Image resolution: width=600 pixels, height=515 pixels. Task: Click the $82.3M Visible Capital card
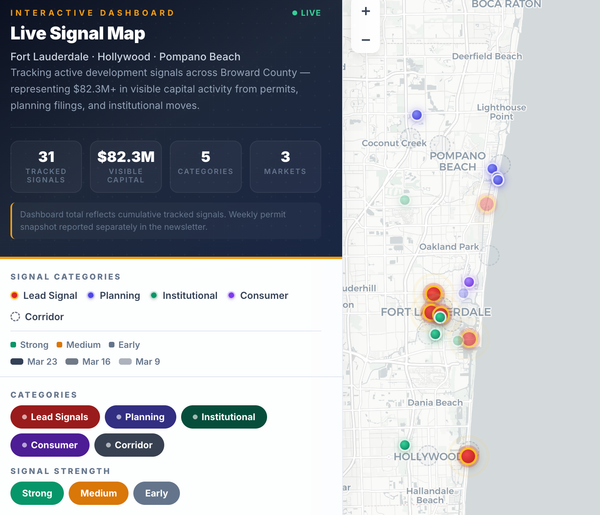(126, 166)
